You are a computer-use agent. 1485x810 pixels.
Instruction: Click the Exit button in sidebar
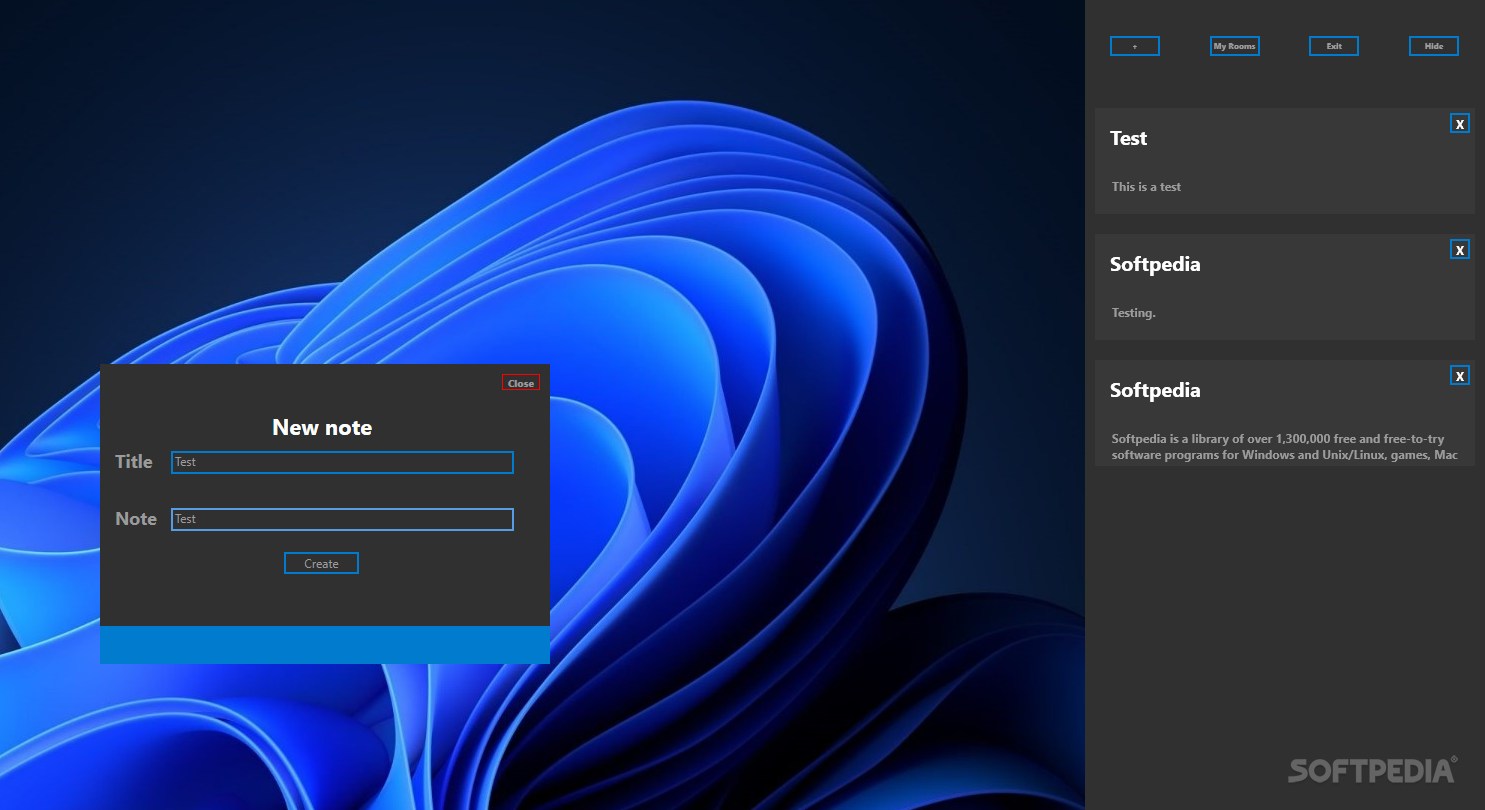point(1334,46)
